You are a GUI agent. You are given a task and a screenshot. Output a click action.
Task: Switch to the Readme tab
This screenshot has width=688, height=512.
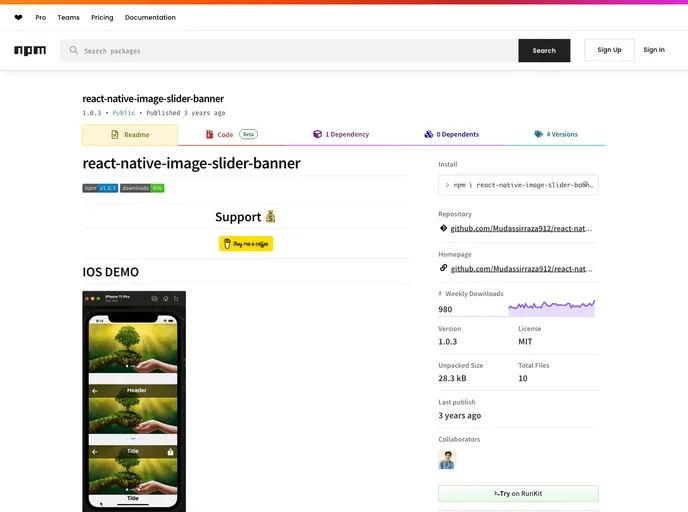(x=130, y=135)
